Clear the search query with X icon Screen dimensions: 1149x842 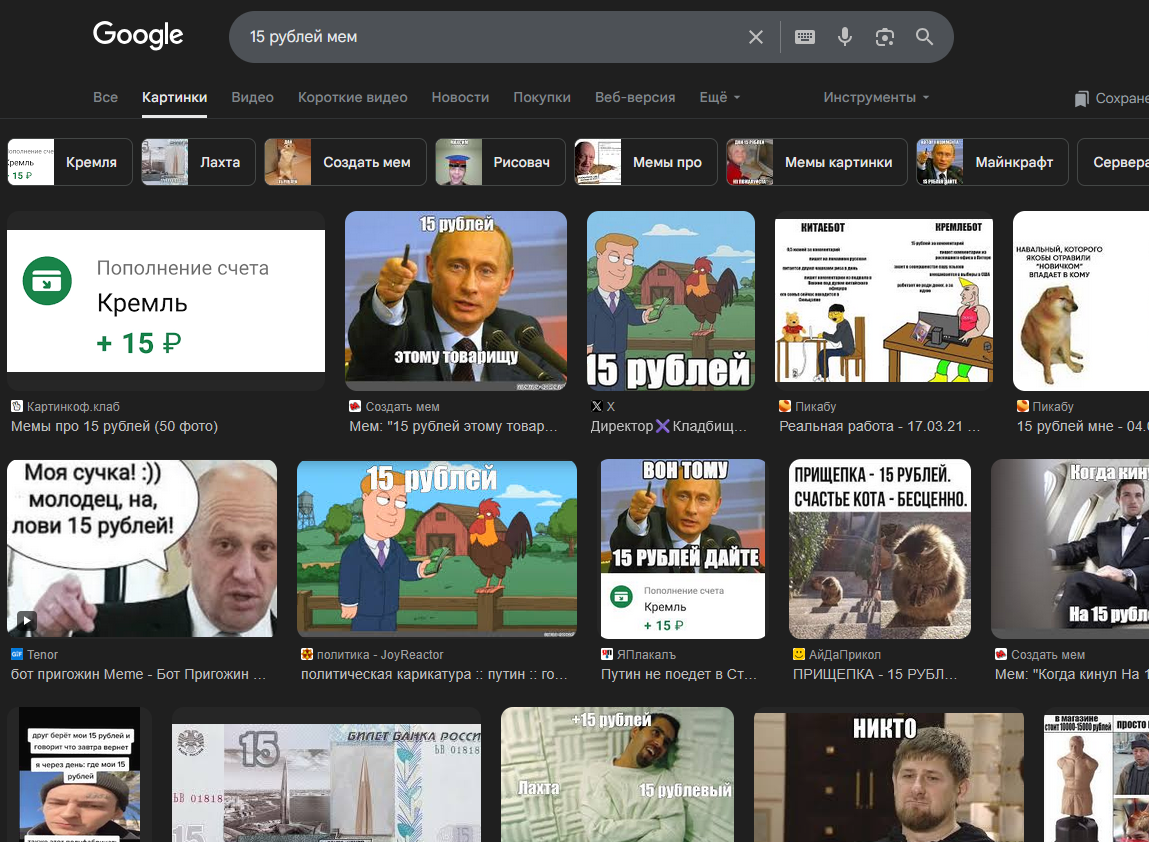point(756,37)
